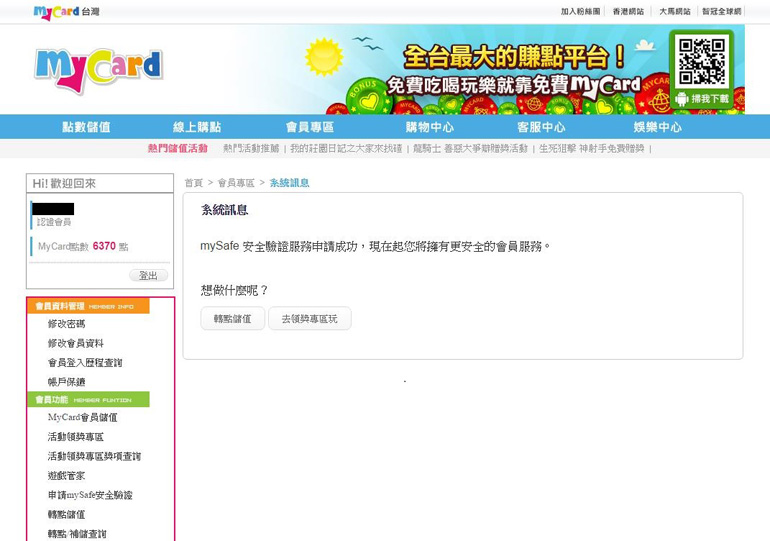The image size is (770, 541).
Task: Open 龍騎士 善惡大爭辯贈獎活動 promotion
Action: point(470,148)
